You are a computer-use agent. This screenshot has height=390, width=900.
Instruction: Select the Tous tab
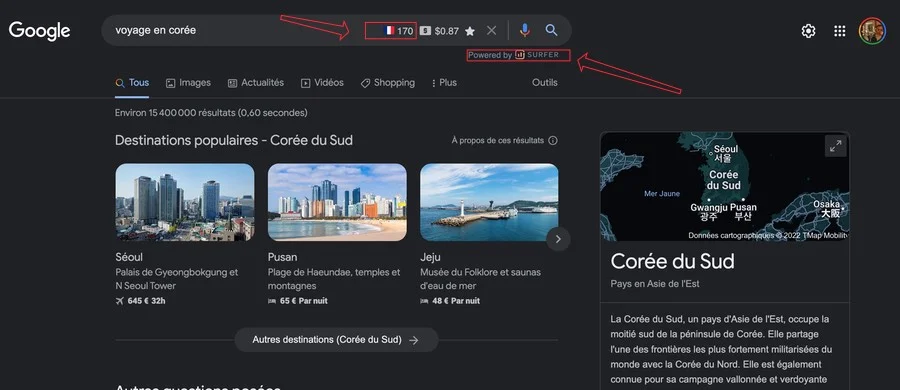click(132, 83)
